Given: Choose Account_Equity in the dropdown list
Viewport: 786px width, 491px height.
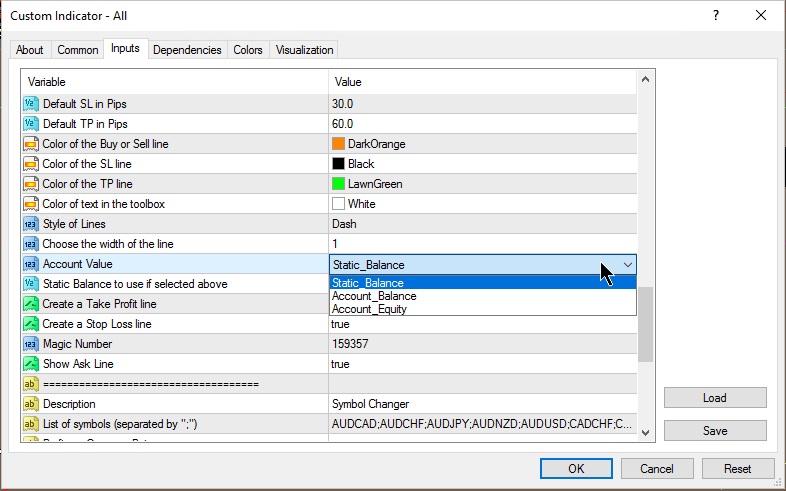Looking at the screenshot, I should [x=483, y=309].
